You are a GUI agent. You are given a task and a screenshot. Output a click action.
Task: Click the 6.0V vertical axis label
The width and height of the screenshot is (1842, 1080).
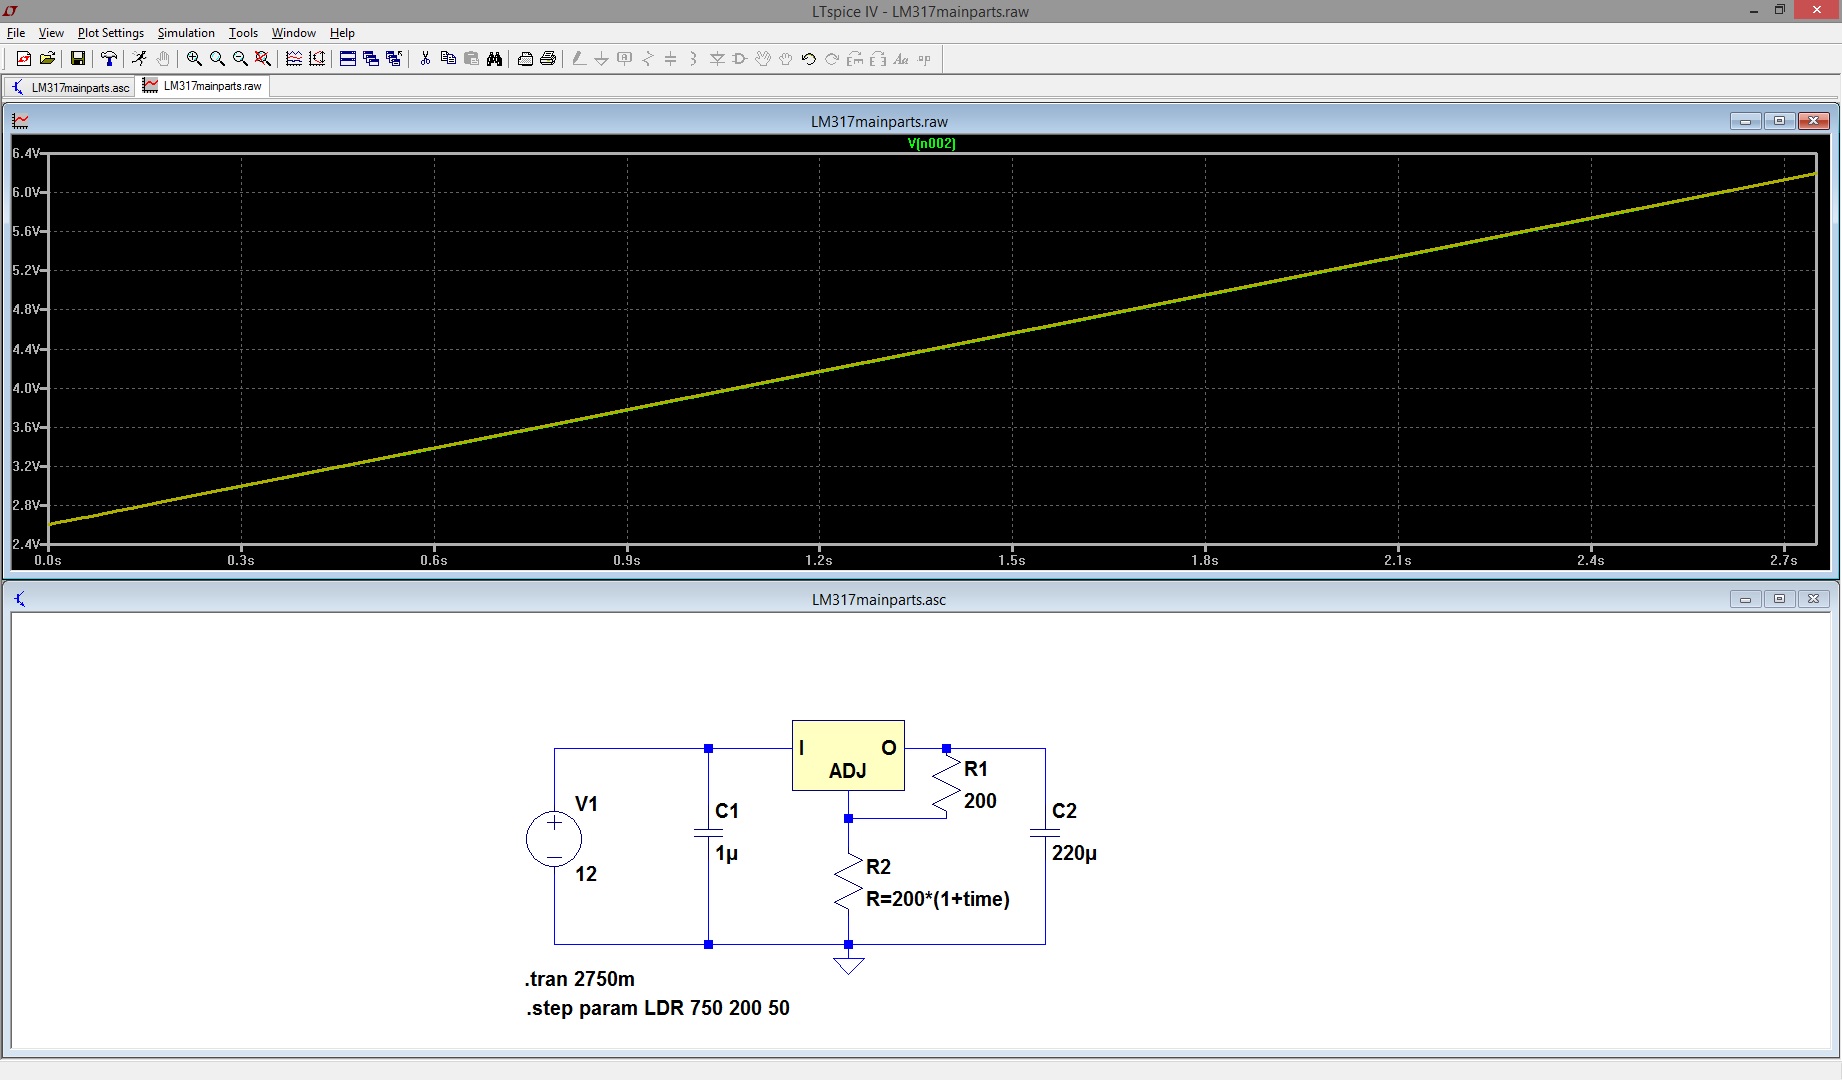26,192
